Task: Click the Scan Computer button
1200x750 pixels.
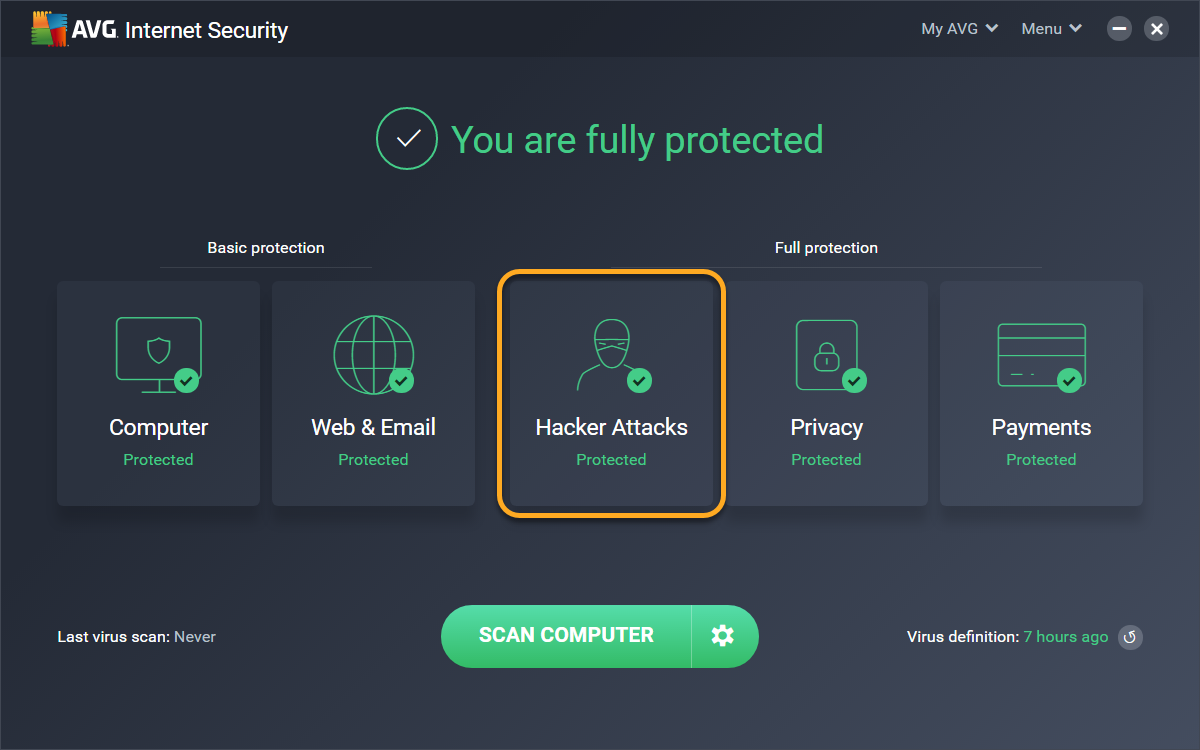Action: tap(566, 636)
